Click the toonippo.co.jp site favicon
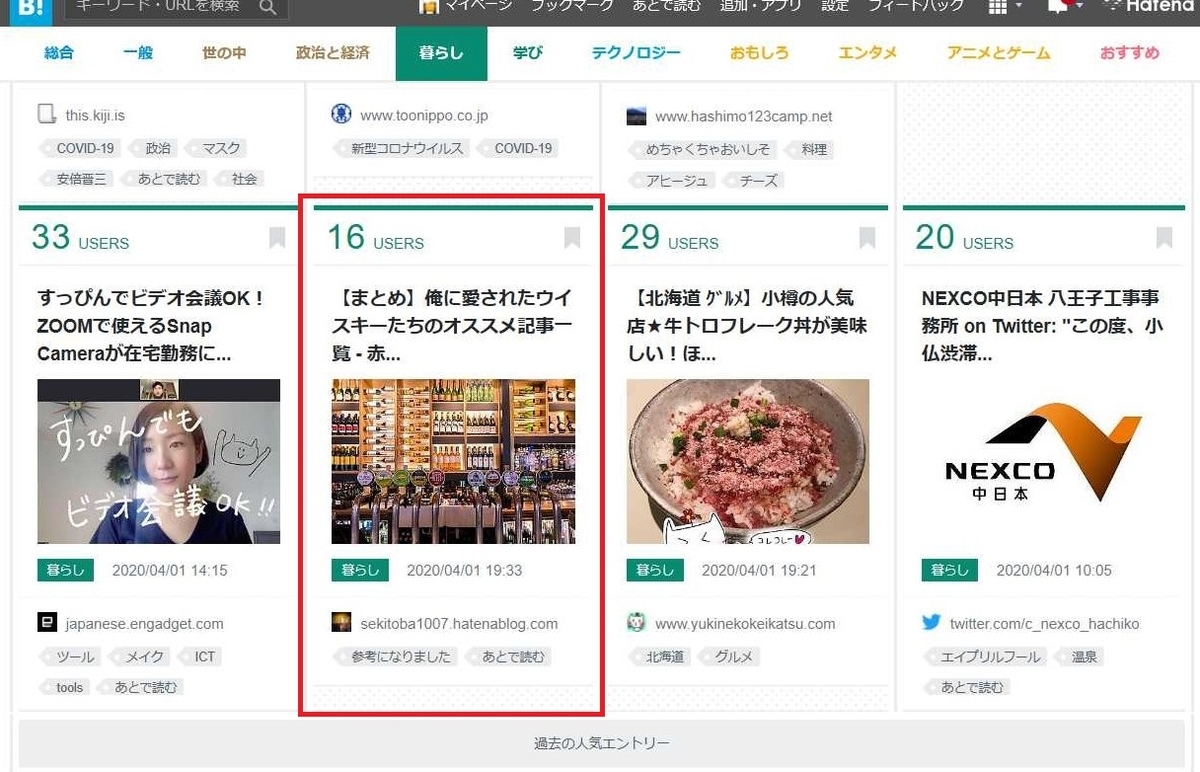 tap(341, 114)
